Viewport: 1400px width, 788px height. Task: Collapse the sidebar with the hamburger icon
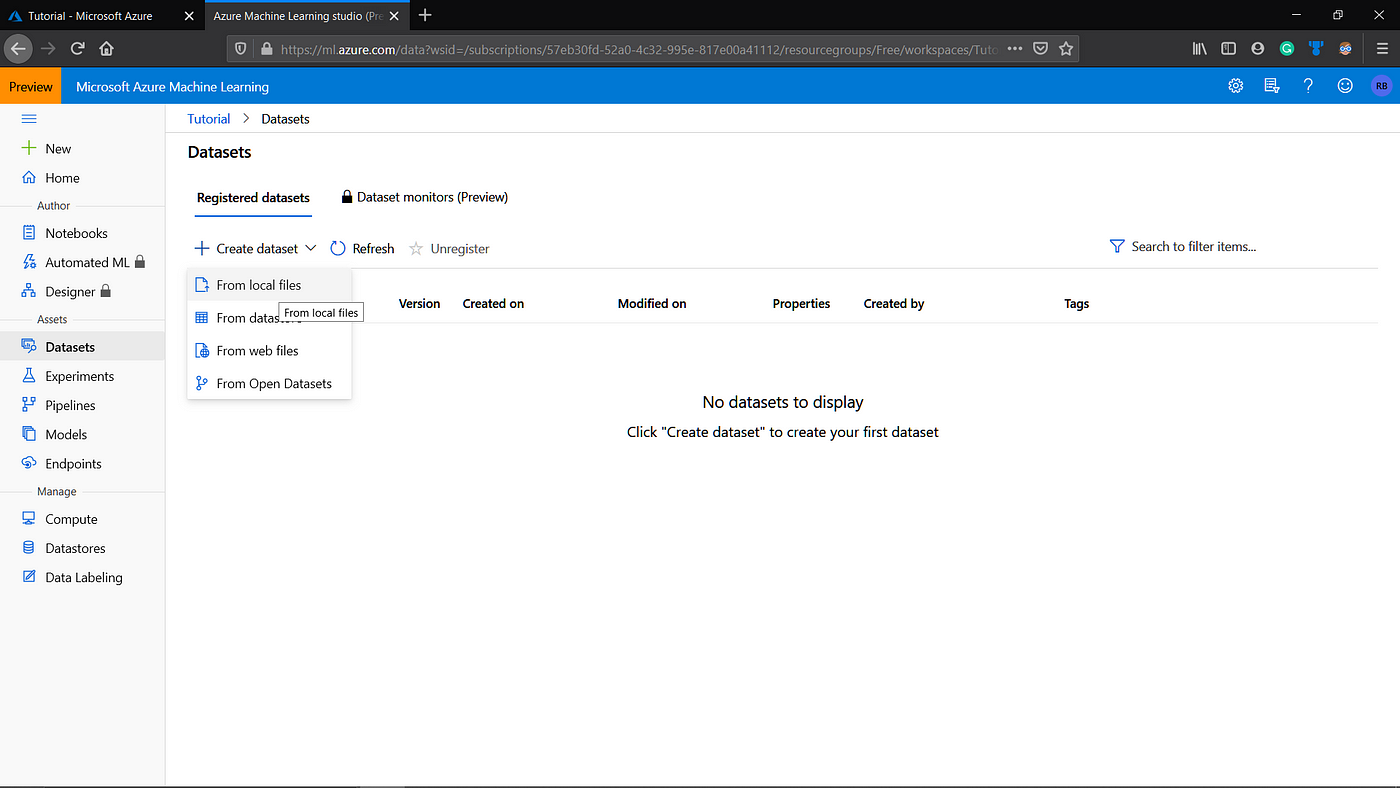[x=29, y=119]
